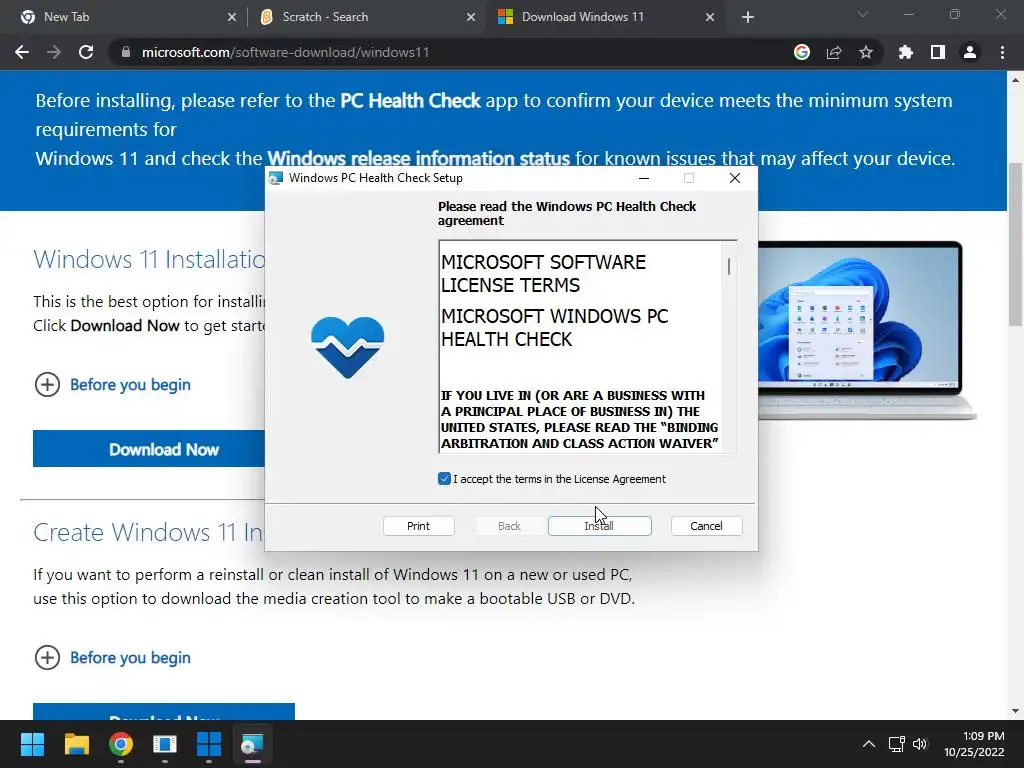
Task: Switch to the New Tab tab
Action: pos(123,18)
